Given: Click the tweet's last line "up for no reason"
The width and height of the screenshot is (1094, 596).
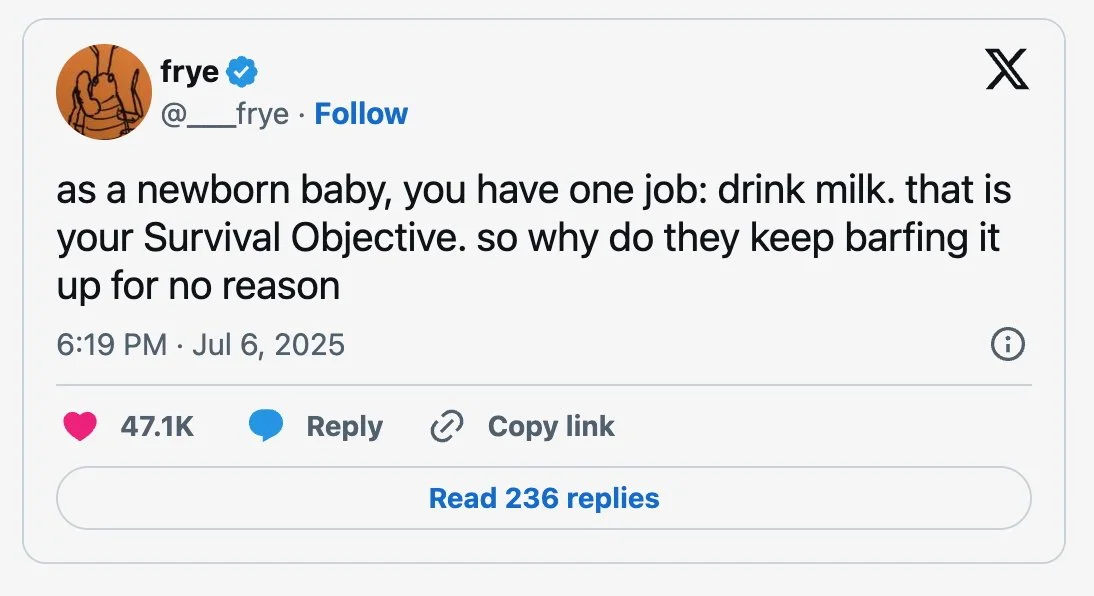Looking at the screenshot, I should tap(198, 287).
